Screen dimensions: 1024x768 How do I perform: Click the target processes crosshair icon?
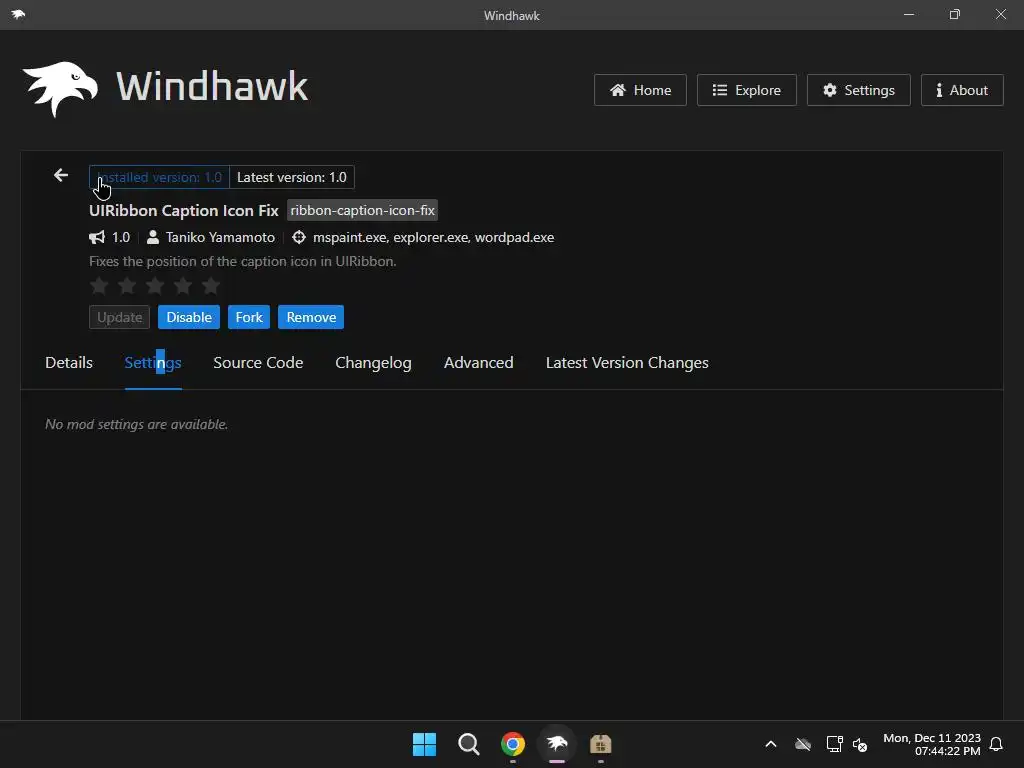(x=298, y=237)
